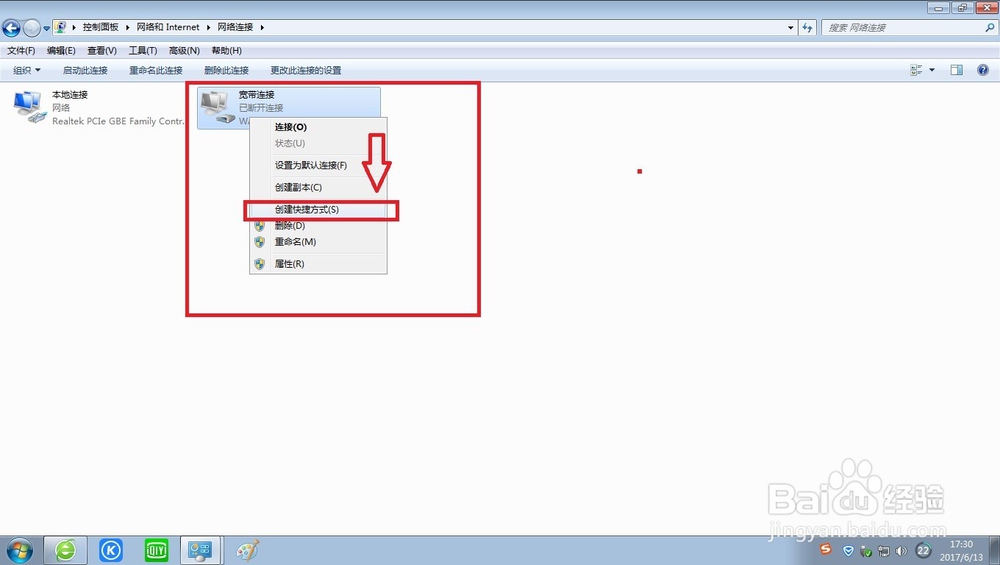This screenshot has height=565, width=1000.
Task: Expand the arrow after the 控制面板 breadcrumb
Action: (128, 27)
